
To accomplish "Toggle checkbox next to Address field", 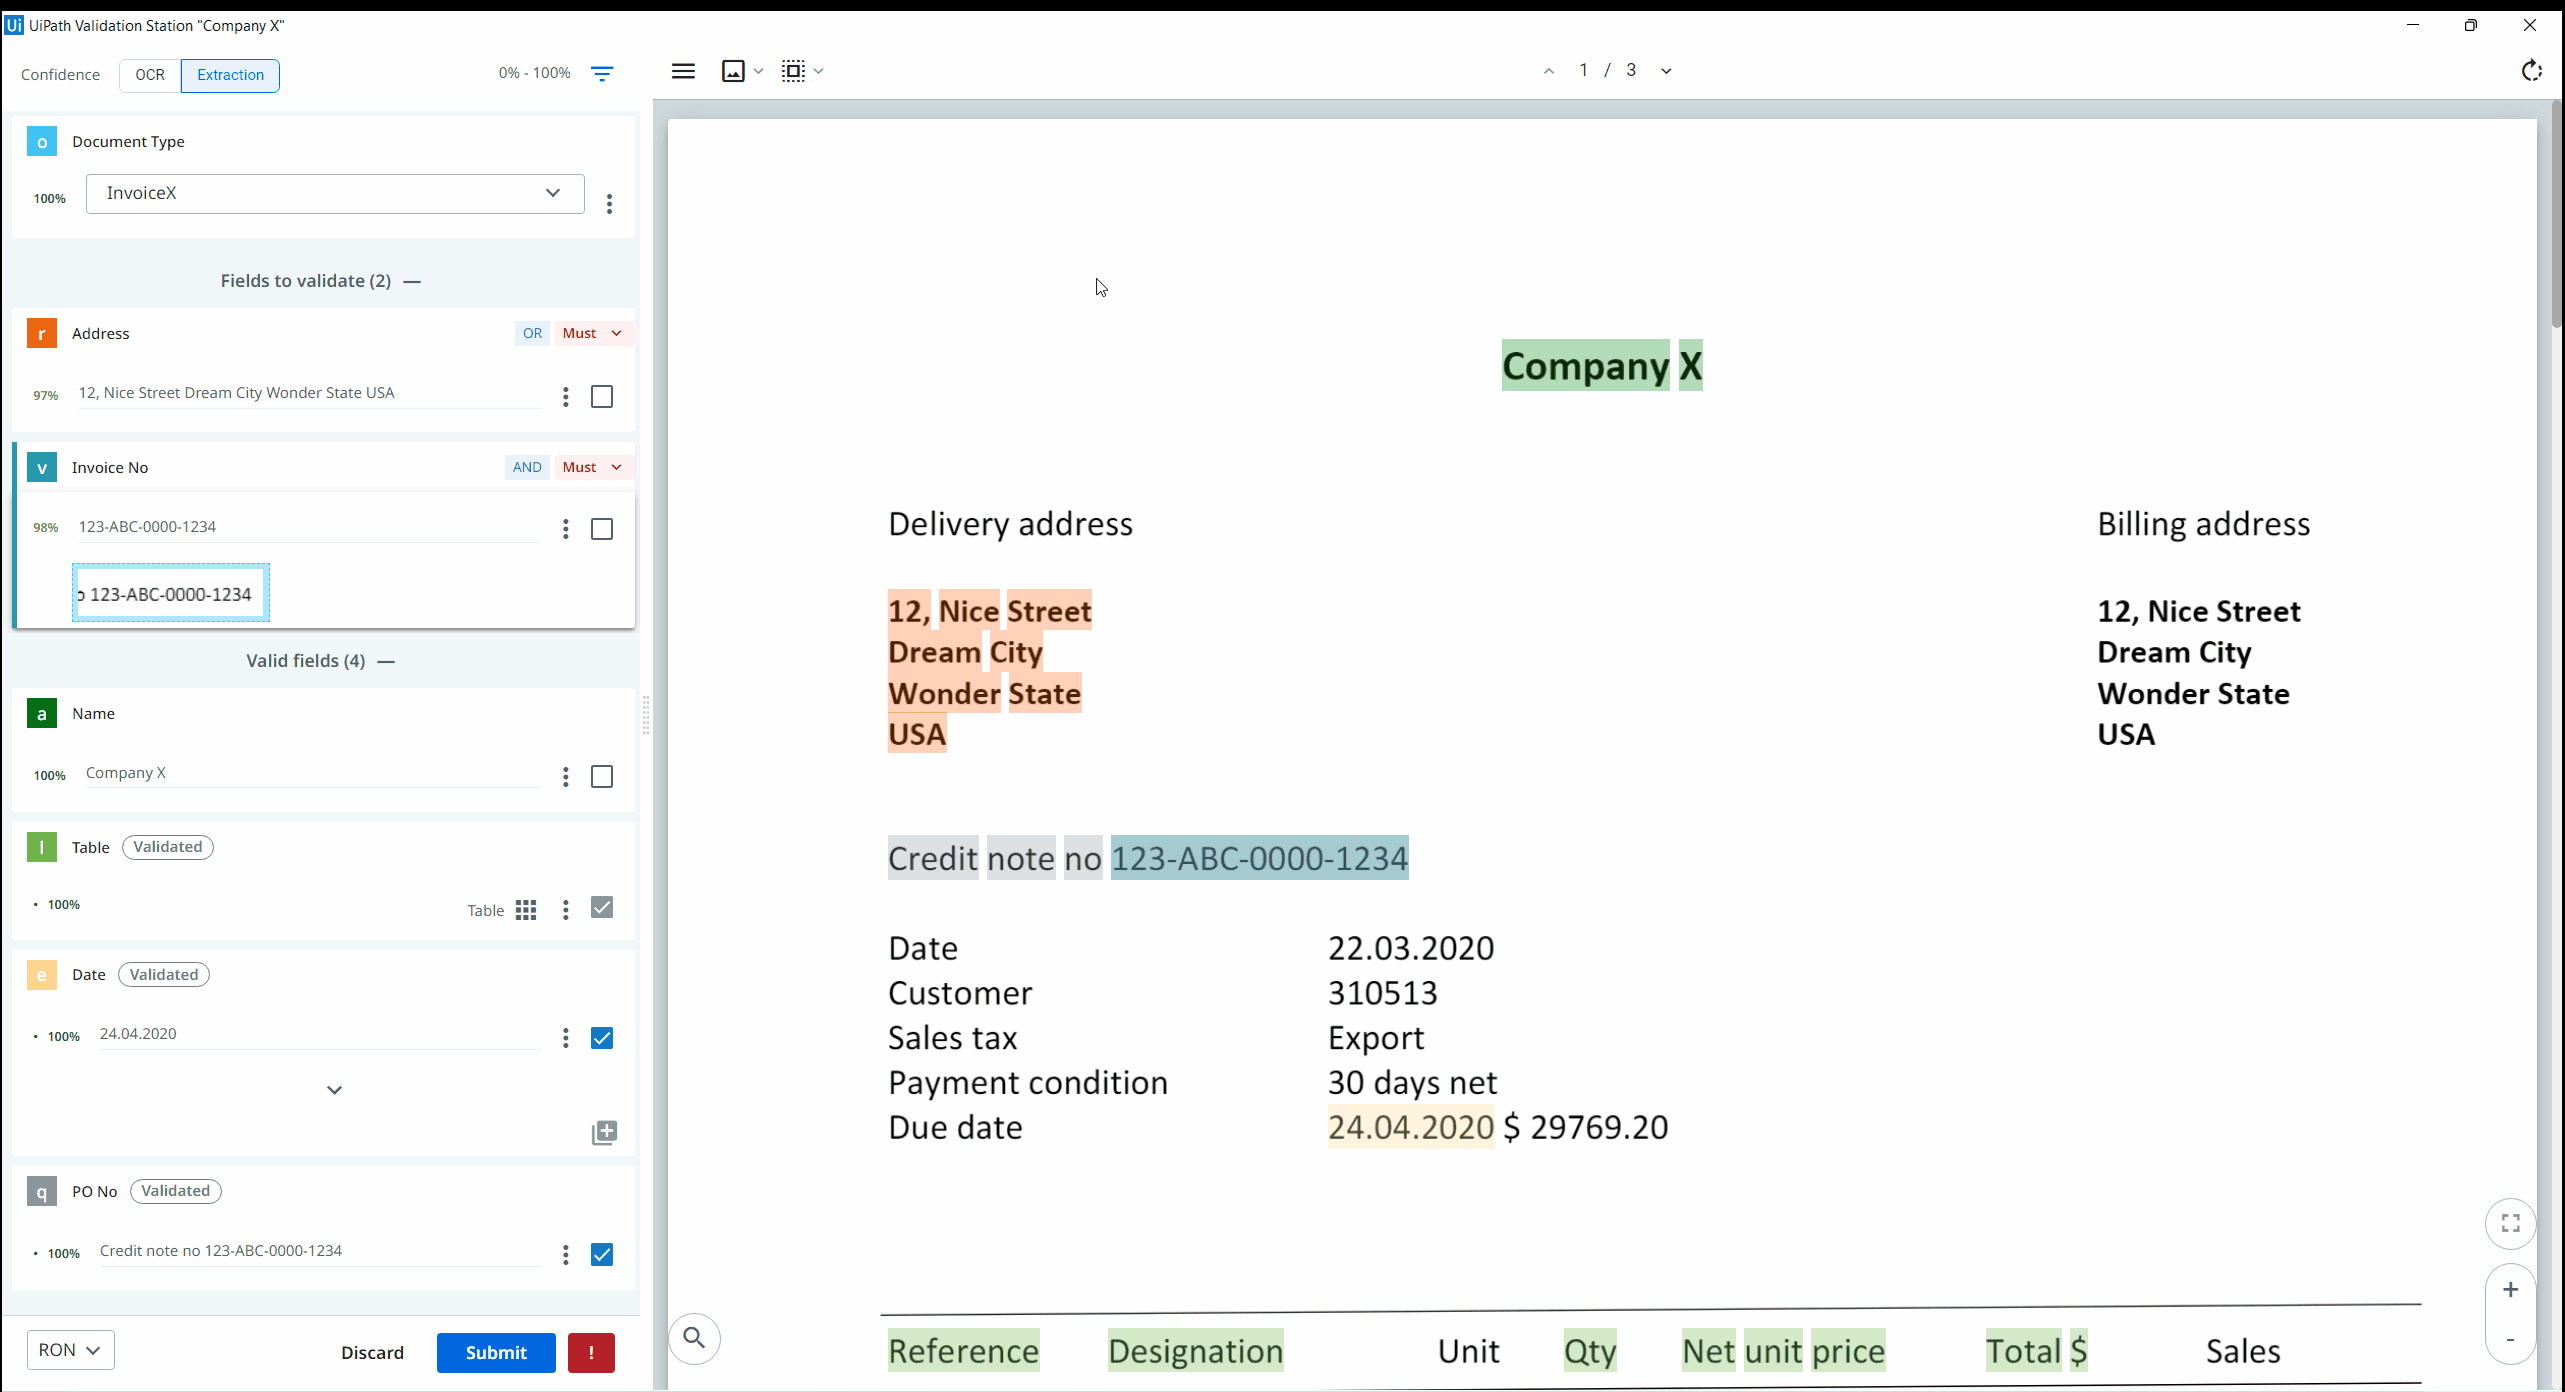I will click(x=601, y=396).
